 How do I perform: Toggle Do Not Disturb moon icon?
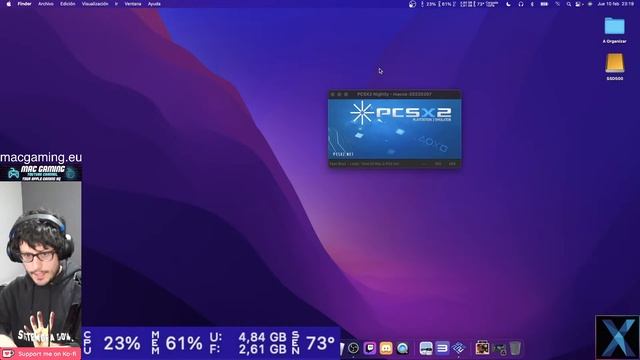pos(508,4)
